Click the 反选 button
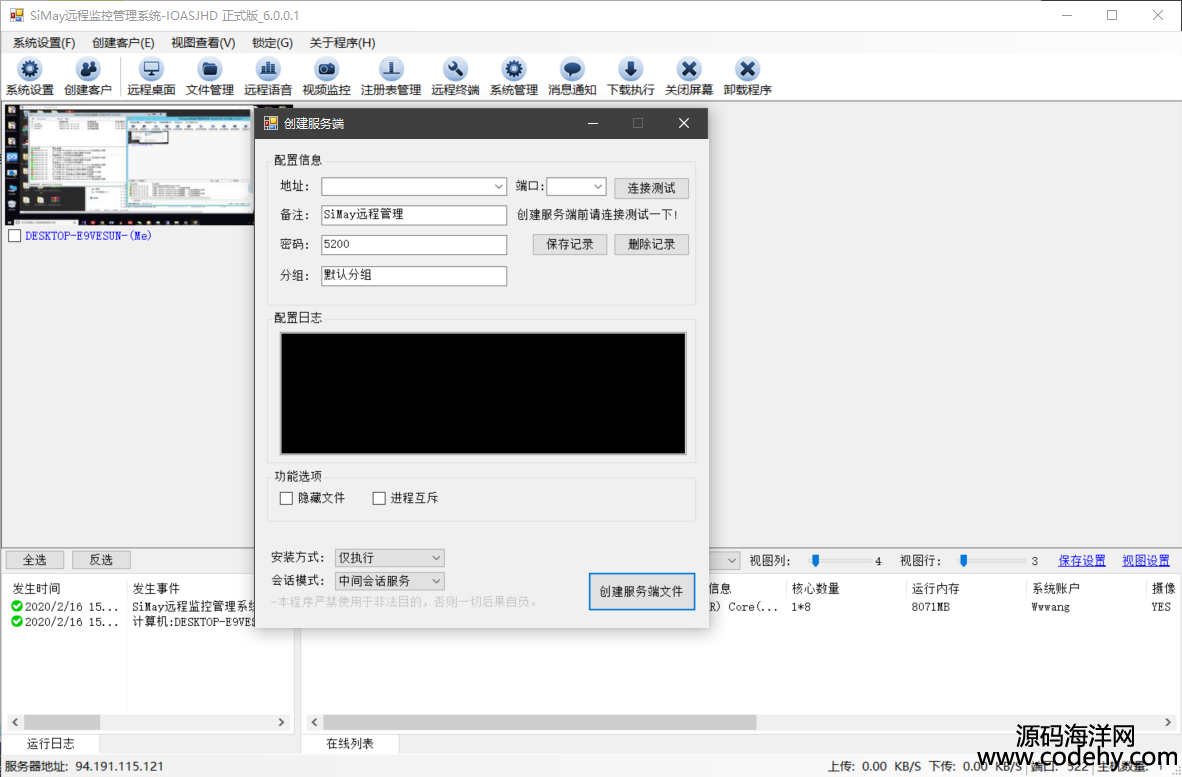The height and width of the screenshot is (777, 1182). pos(101,560)
